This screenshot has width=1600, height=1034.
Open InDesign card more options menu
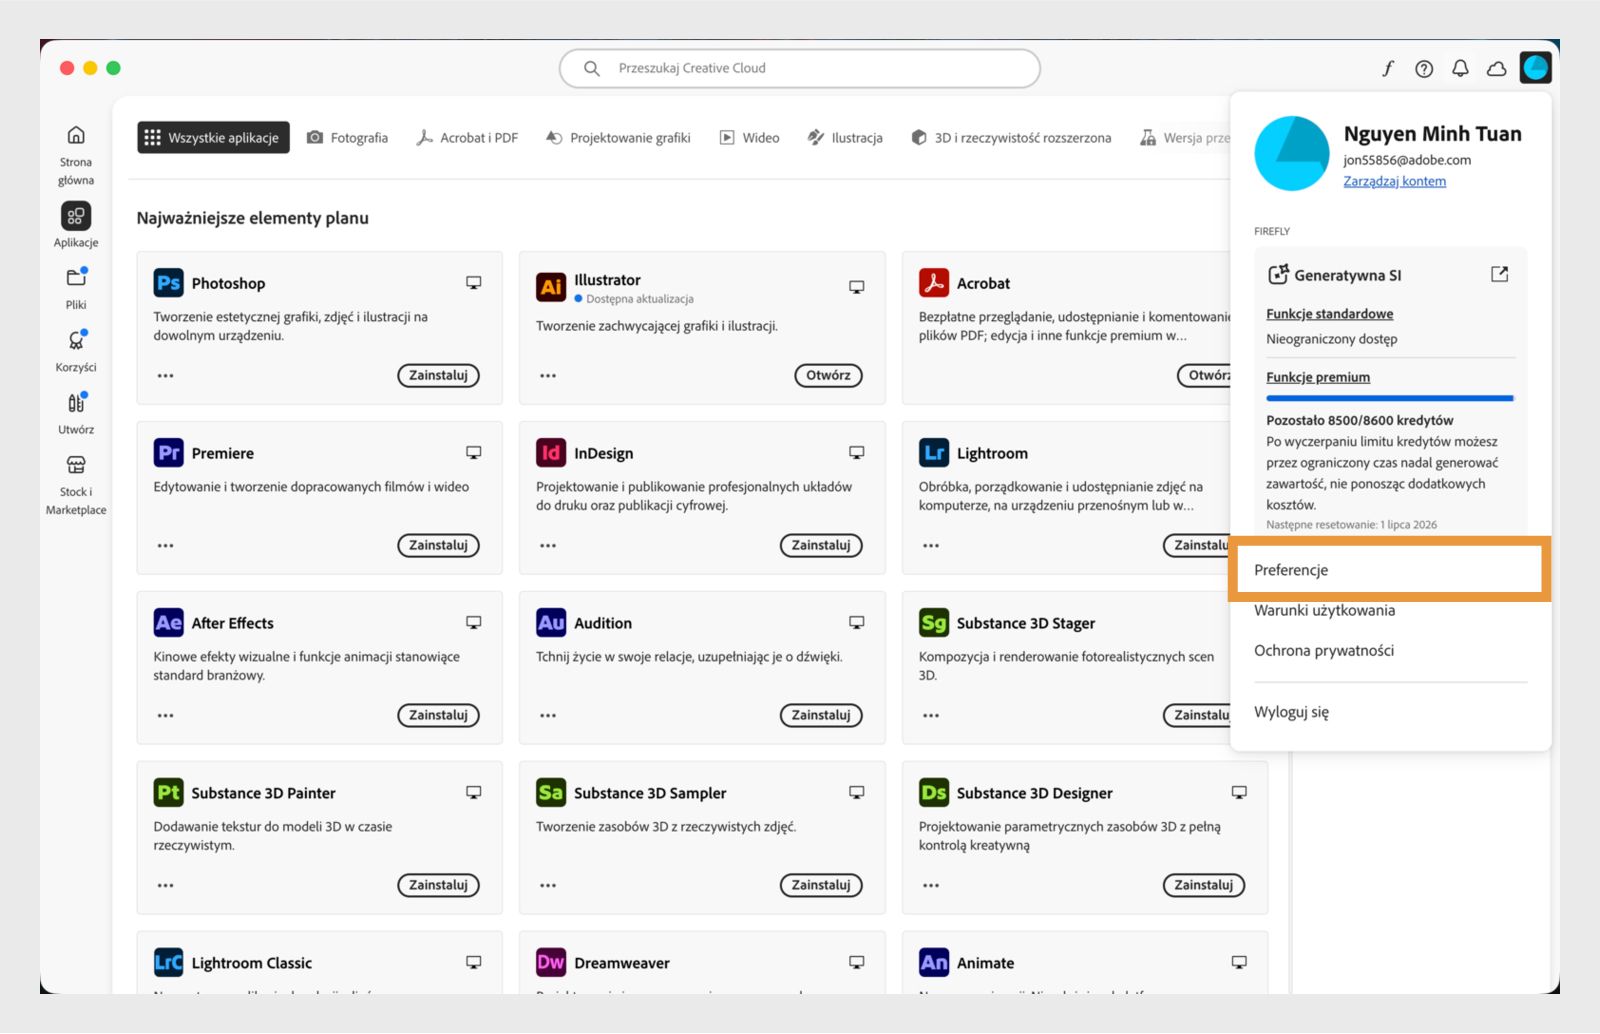pyautogui.click(x=548, y=546)
